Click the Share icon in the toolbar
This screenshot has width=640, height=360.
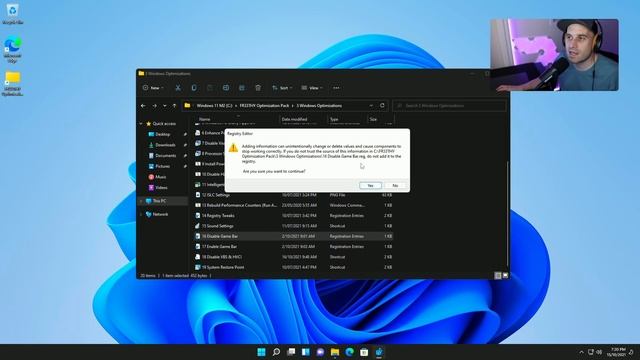pos(242,88)
